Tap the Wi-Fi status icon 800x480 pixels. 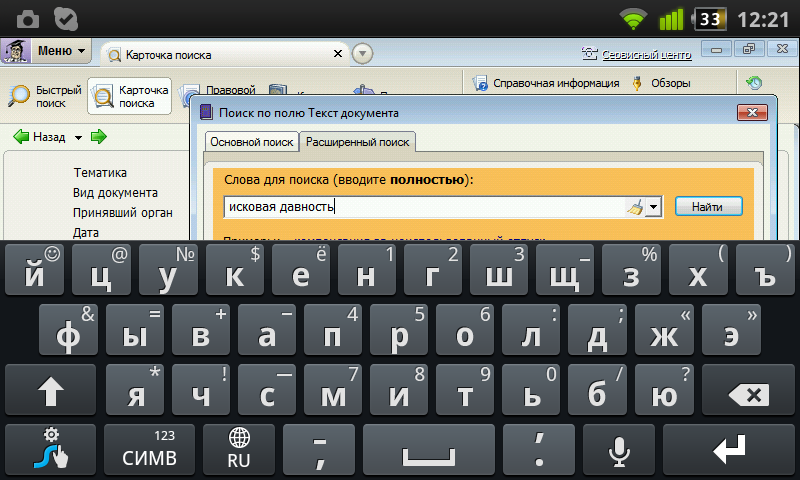click(x=633, y=19)
